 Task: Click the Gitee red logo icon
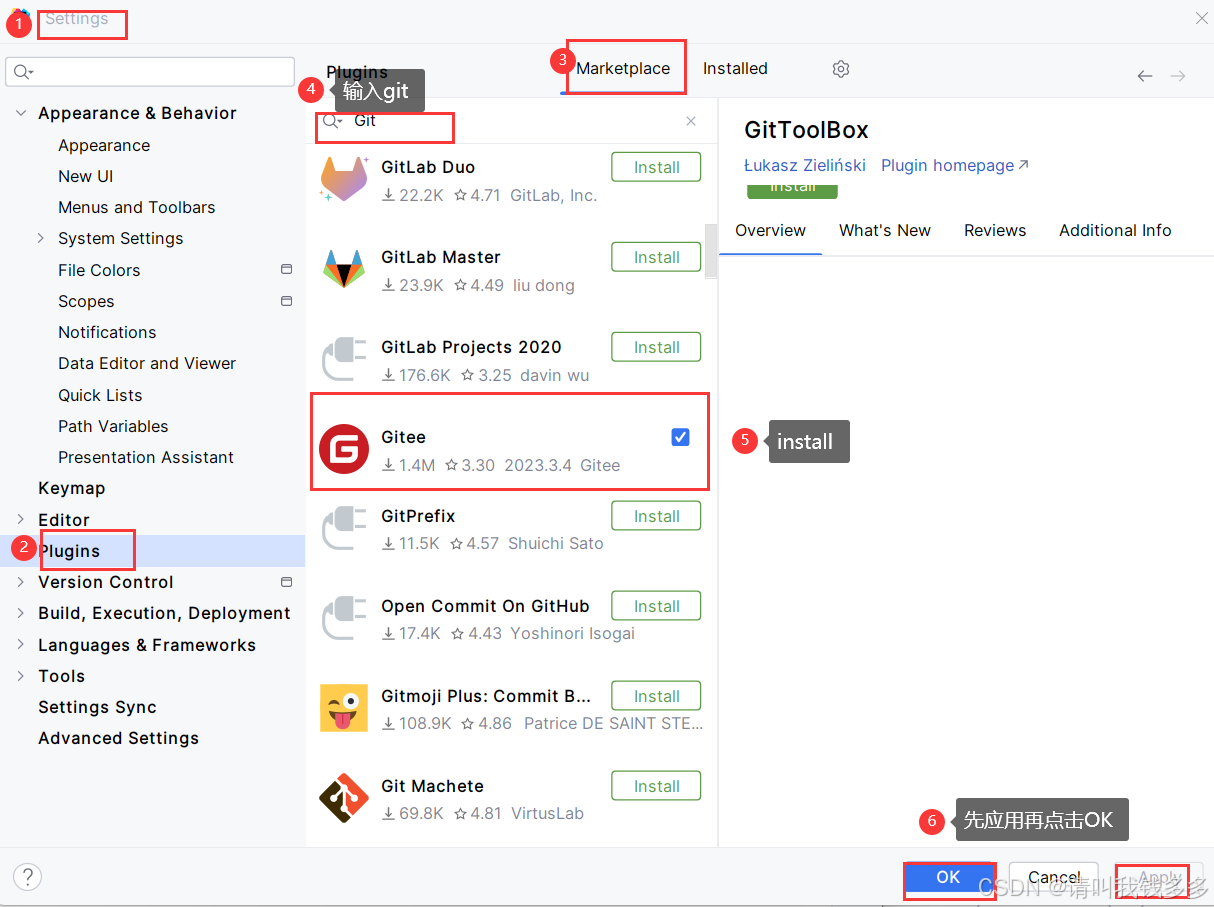(x=344, y=449)
